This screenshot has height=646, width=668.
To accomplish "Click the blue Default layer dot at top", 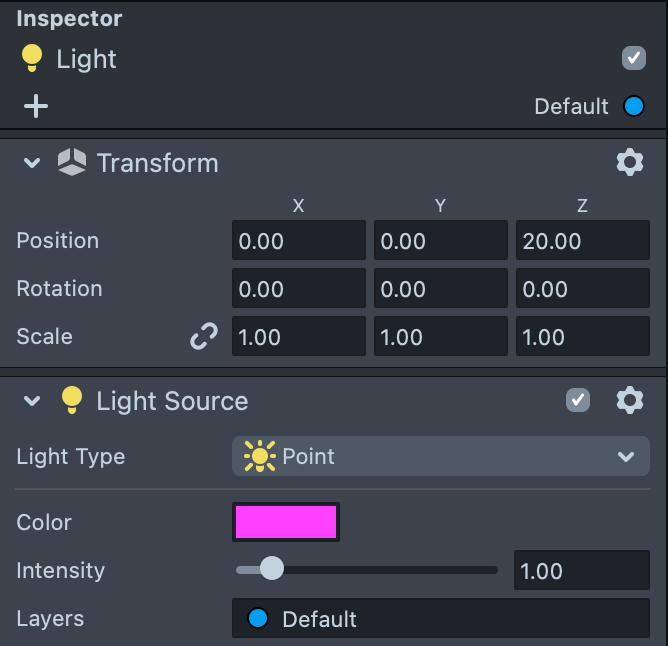I will 633,106.
